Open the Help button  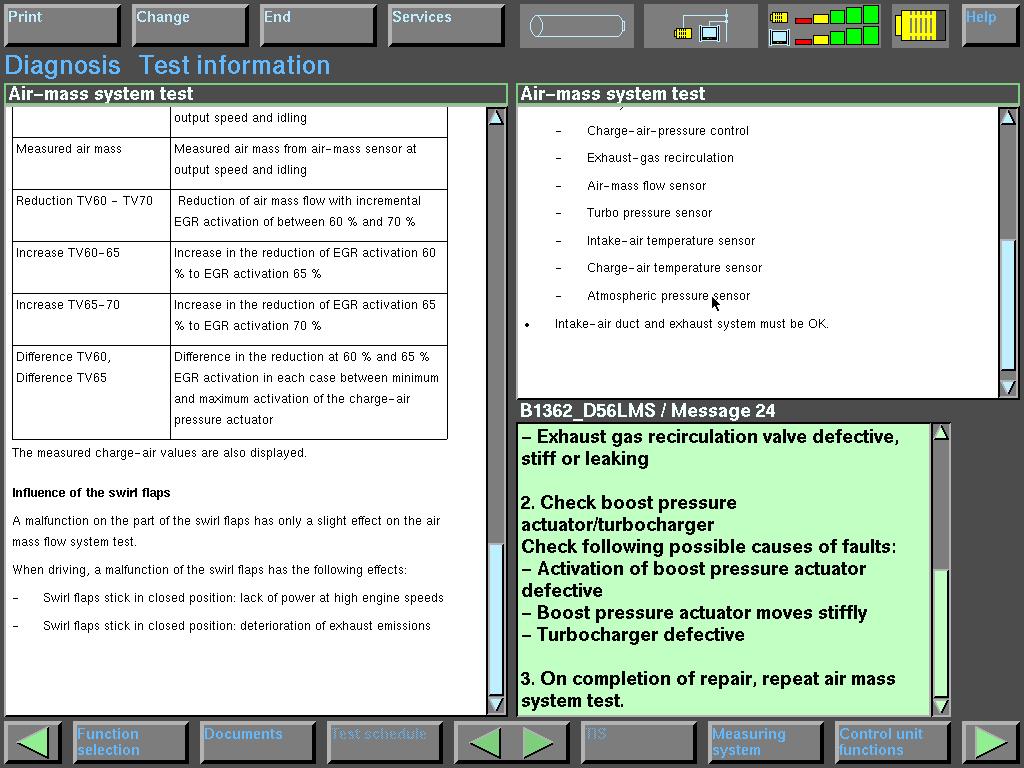coord(990,25)
